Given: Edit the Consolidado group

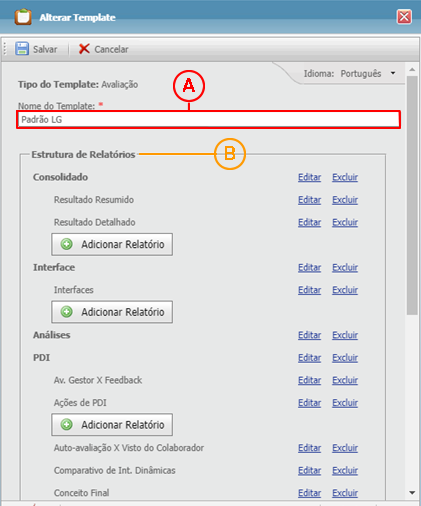Looking at the screenshot, I should (x=309, y=177).
